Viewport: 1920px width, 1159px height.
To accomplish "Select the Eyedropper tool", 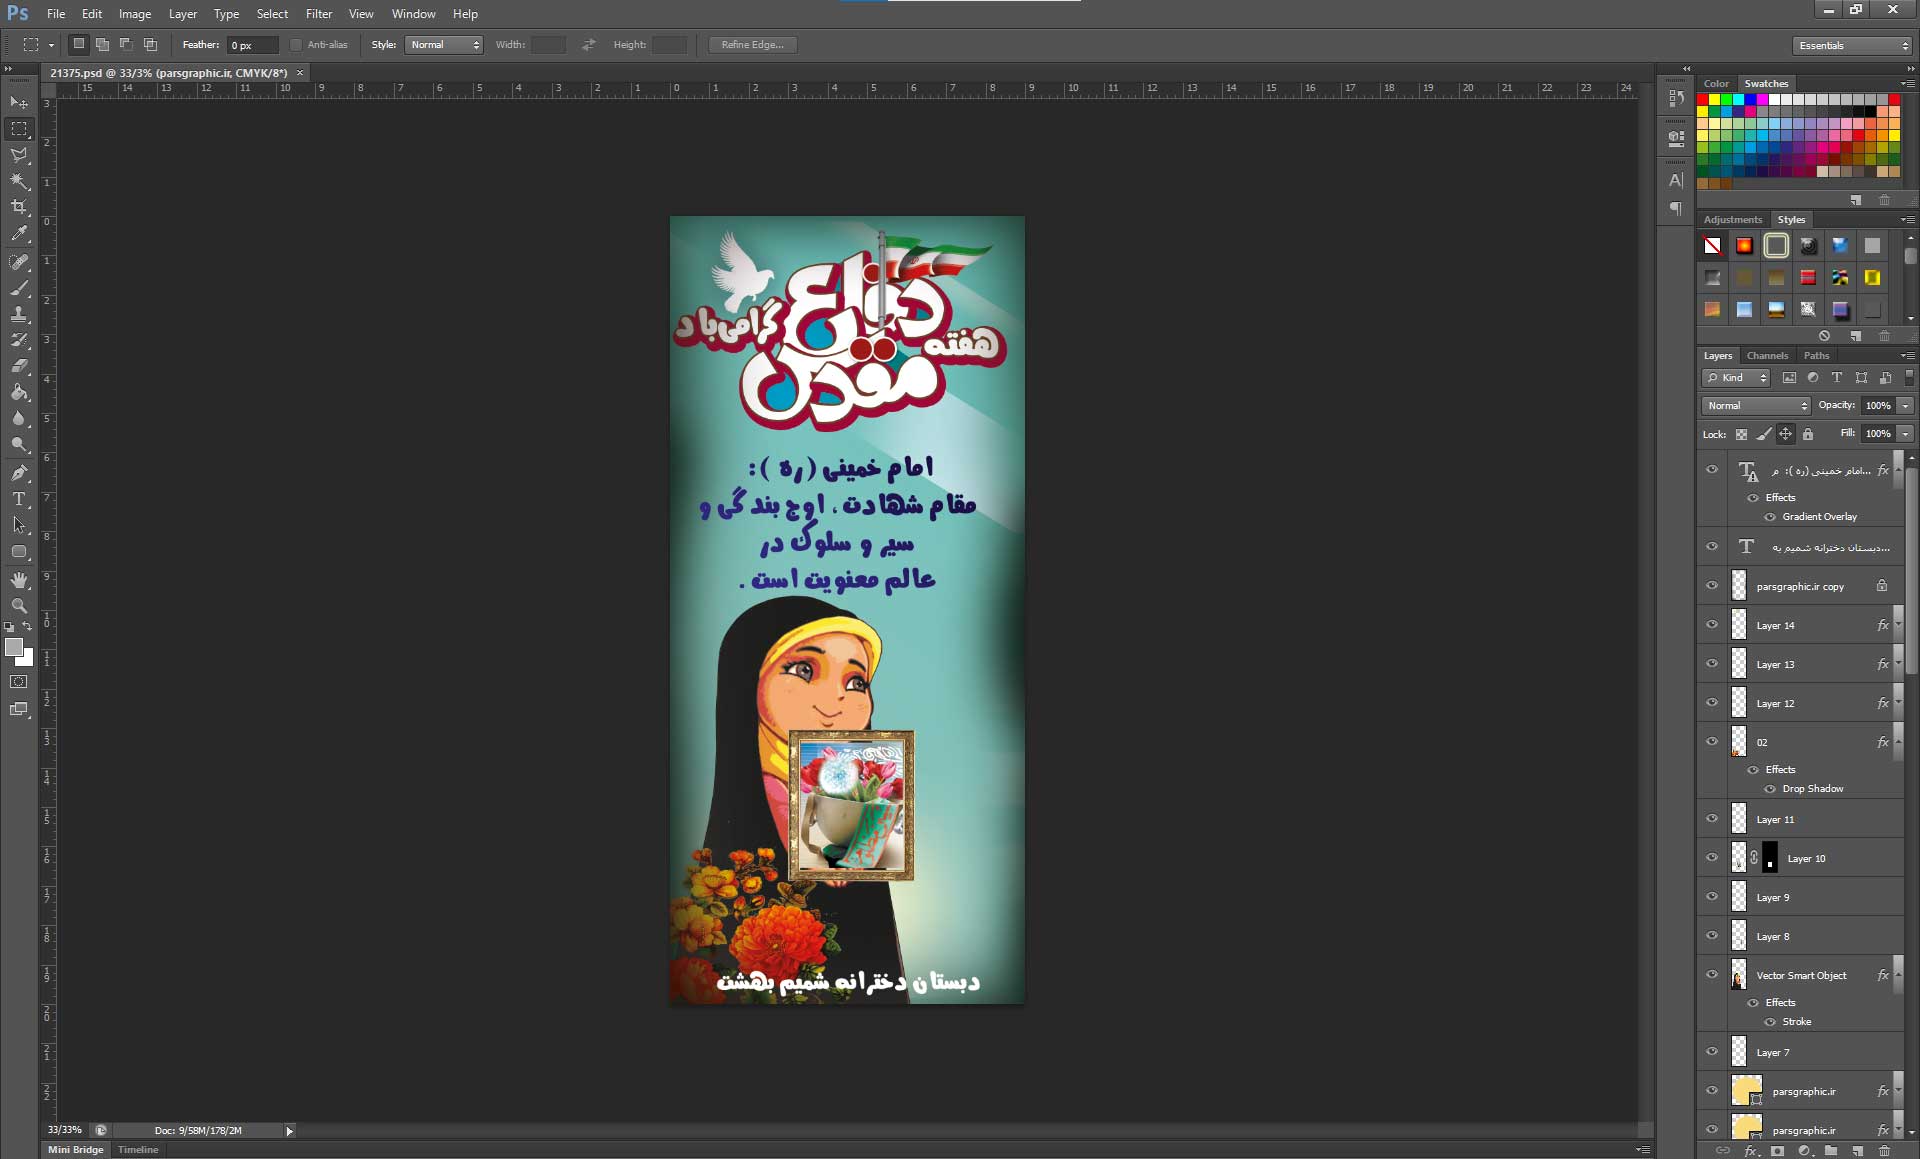I will (x=19, y=234).
